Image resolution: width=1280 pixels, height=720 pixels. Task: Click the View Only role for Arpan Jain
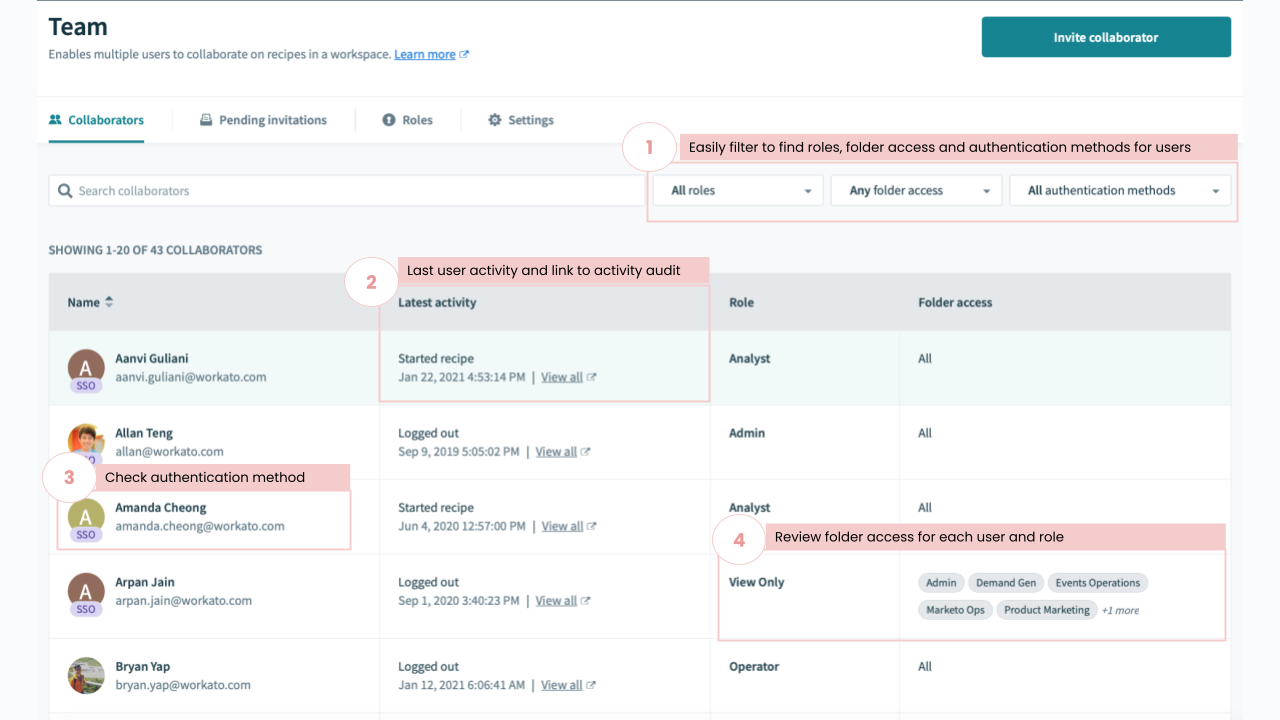(757, 582)
